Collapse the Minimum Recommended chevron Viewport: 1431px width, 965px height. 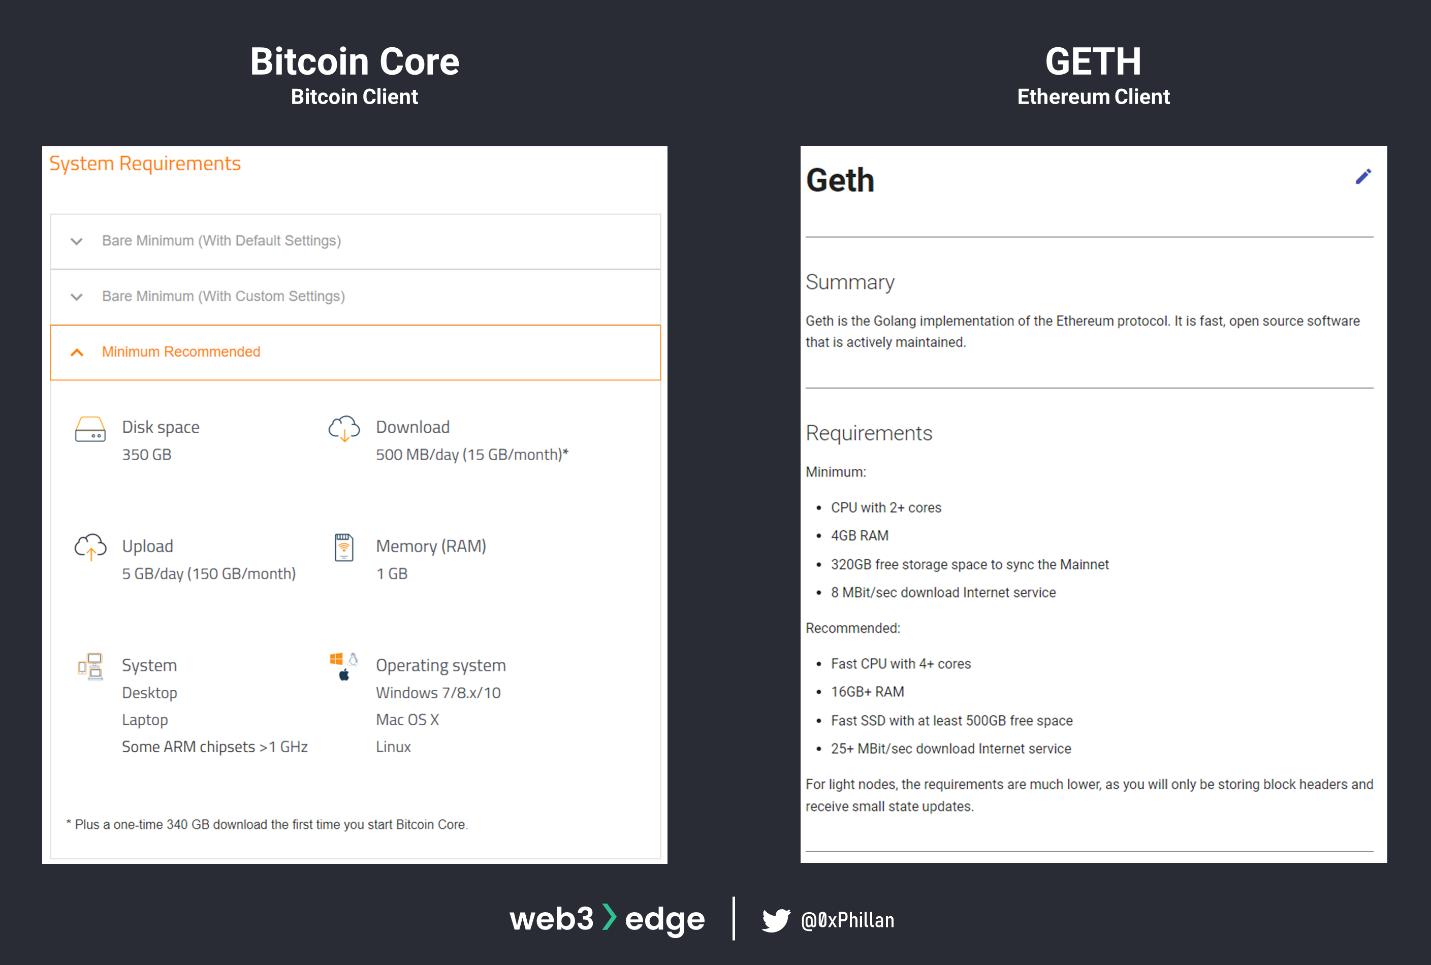77,352
